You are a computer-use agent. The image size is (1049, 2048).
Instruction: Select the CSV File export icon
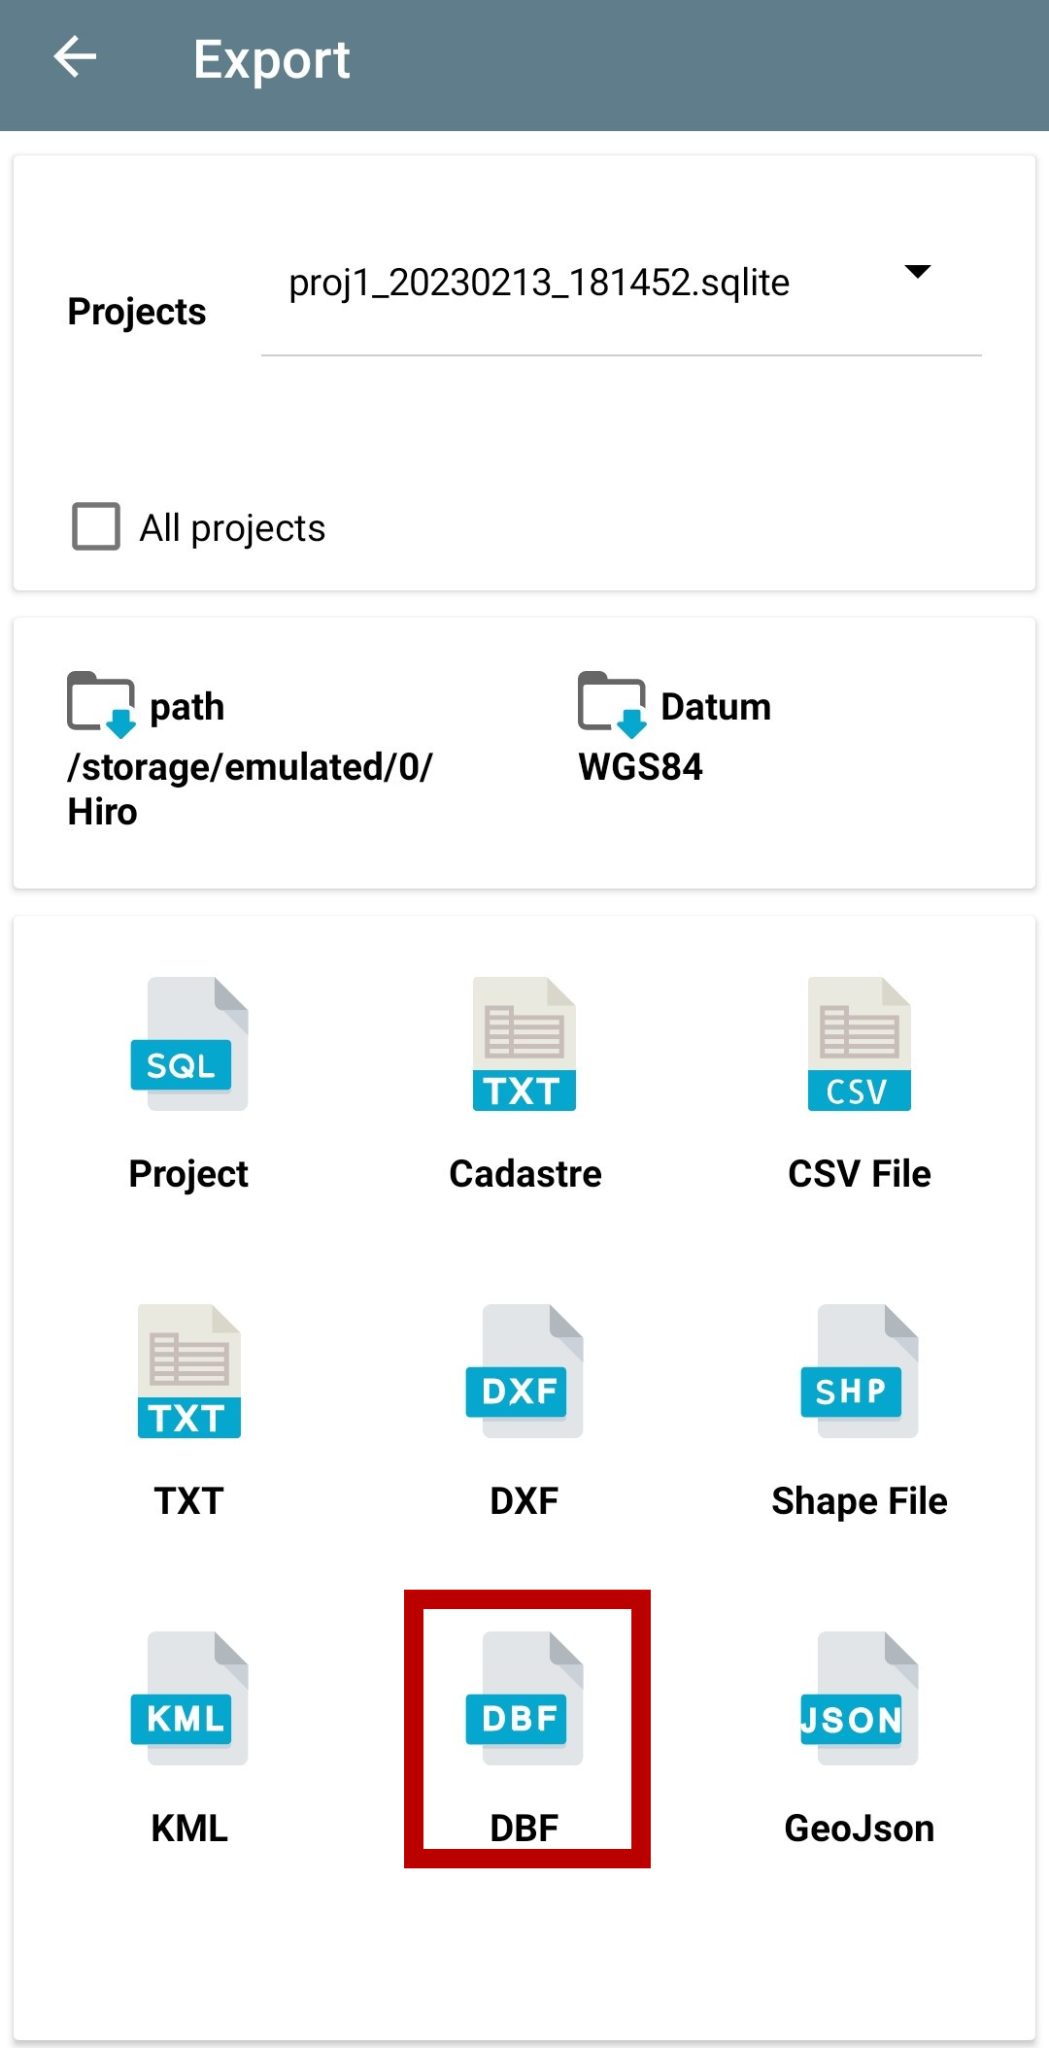859,1044
